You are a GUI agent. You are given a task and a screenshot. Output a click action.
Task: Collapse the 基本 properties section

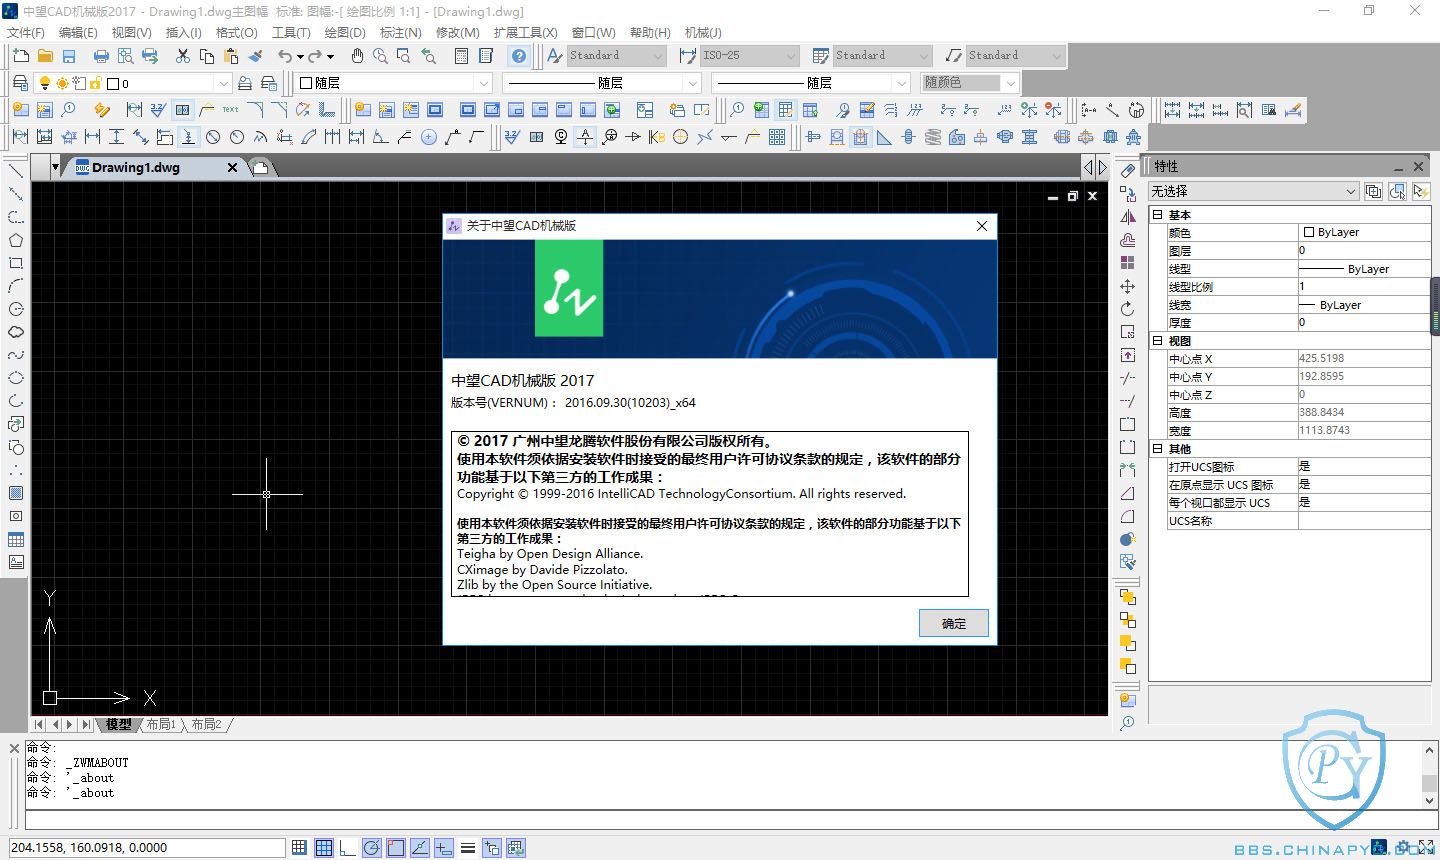pos(1158,215)
